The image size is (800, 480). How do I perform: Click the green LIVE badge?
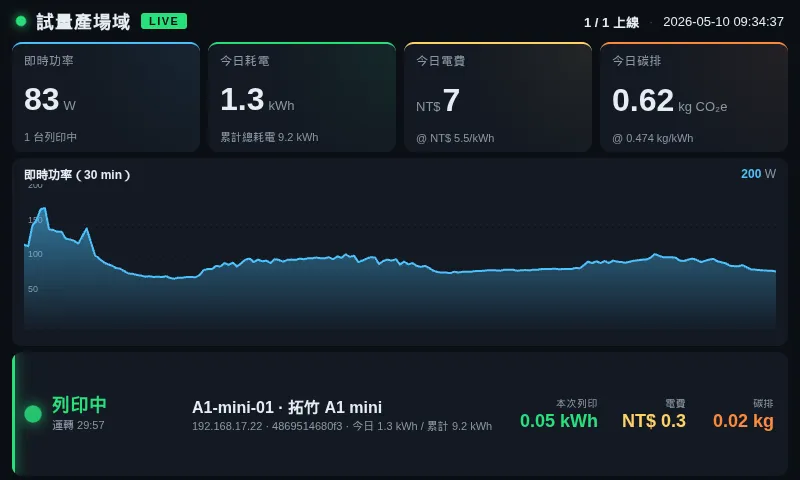pos(164,21)
